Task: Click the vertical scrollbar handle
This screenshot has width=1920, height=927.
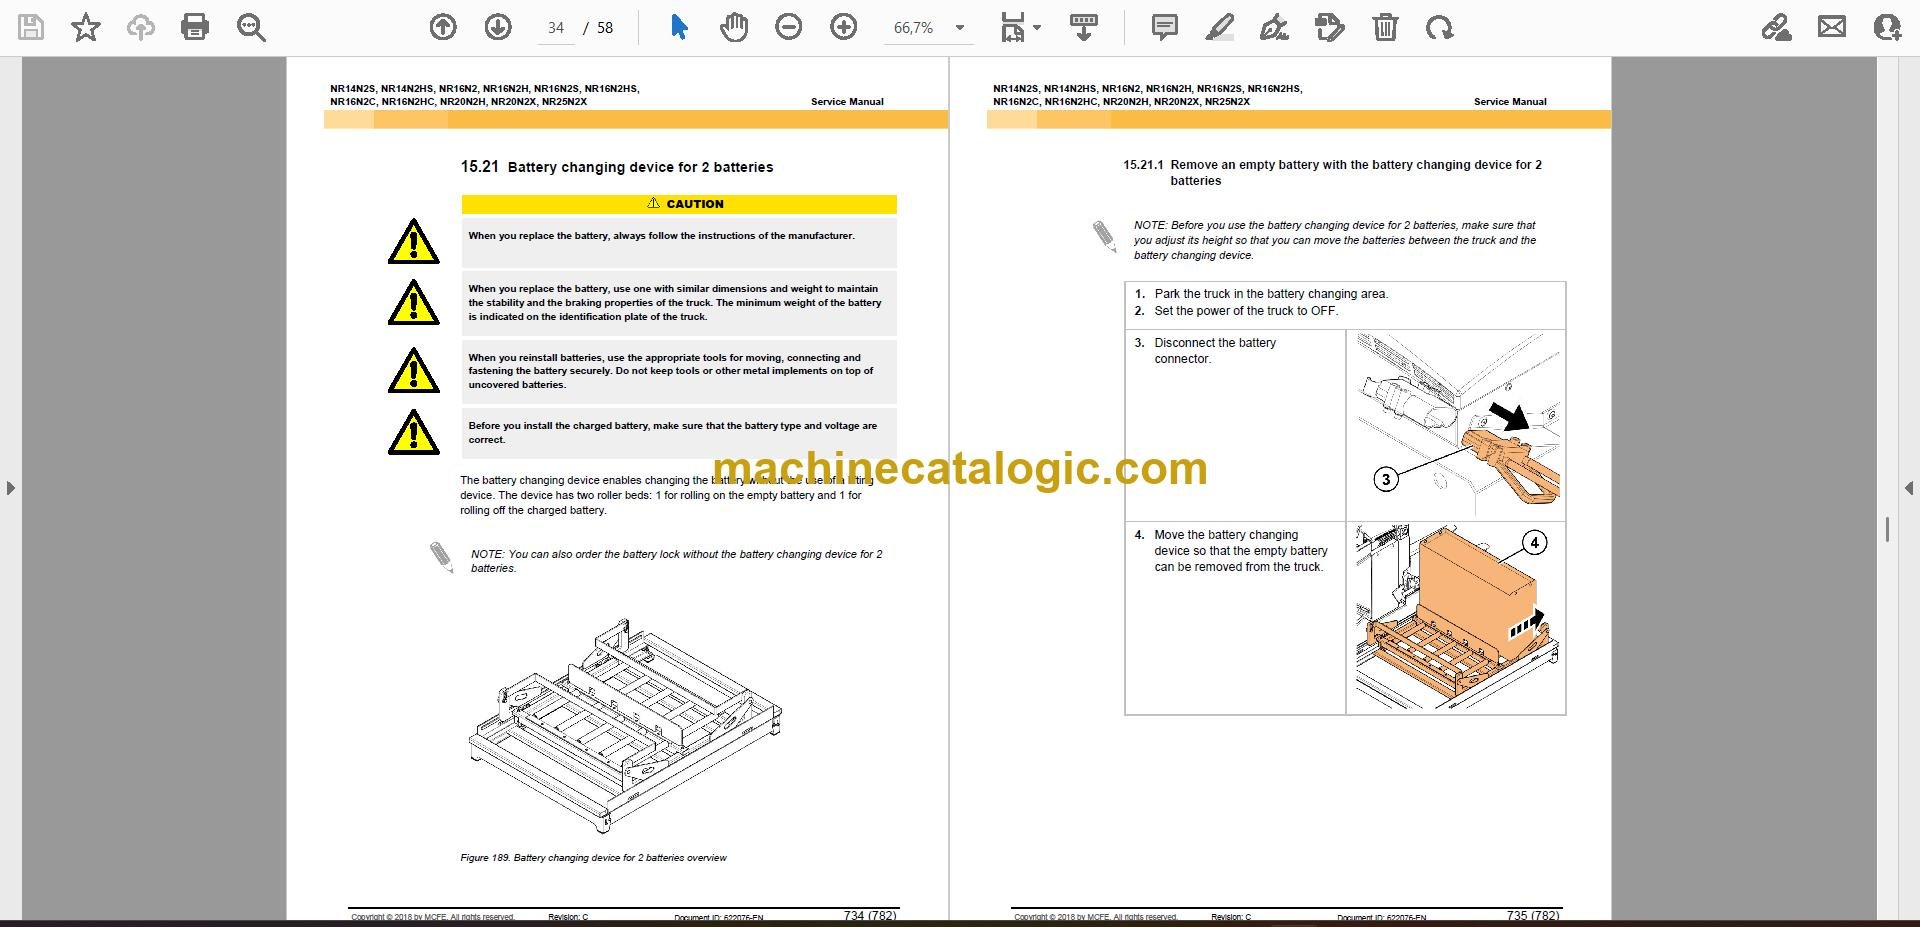Action: pos(1887,530)
